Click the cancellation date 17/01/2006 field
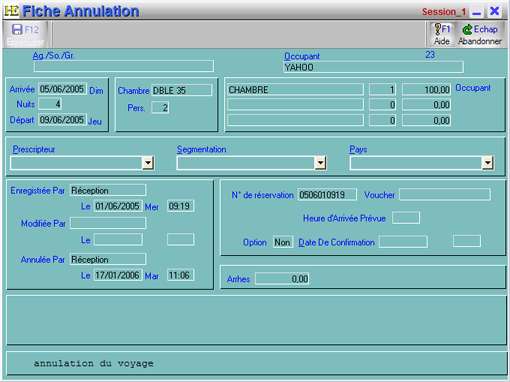The width and height of the screenshot is (510, 382). pos(118,275)
